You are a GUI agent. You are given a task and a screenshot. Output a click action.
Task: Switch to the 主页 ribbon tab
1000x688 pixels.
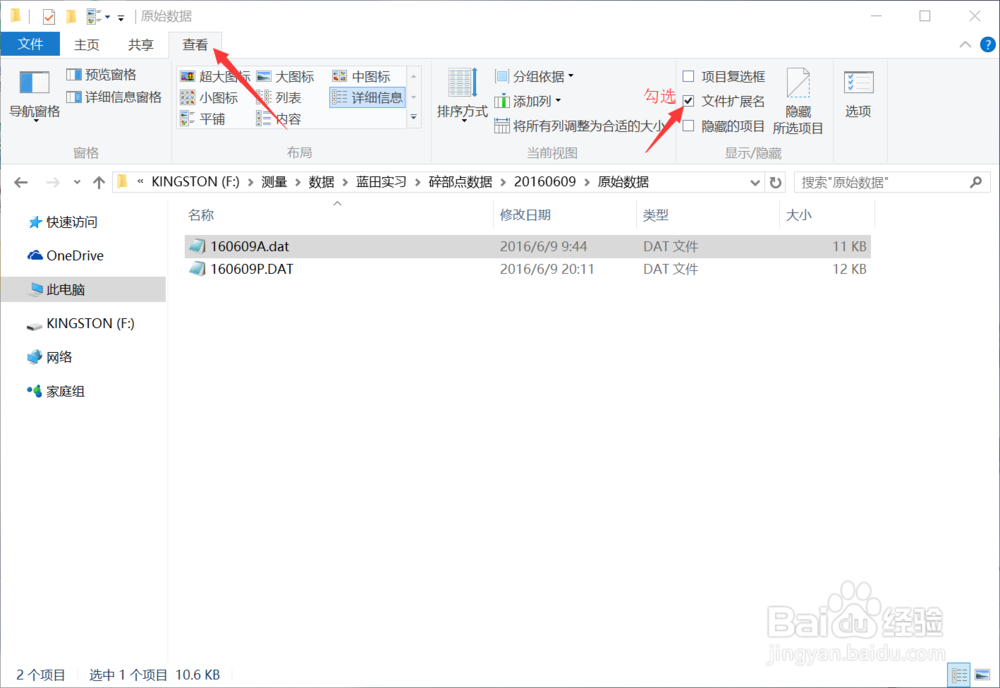[87, 44]
